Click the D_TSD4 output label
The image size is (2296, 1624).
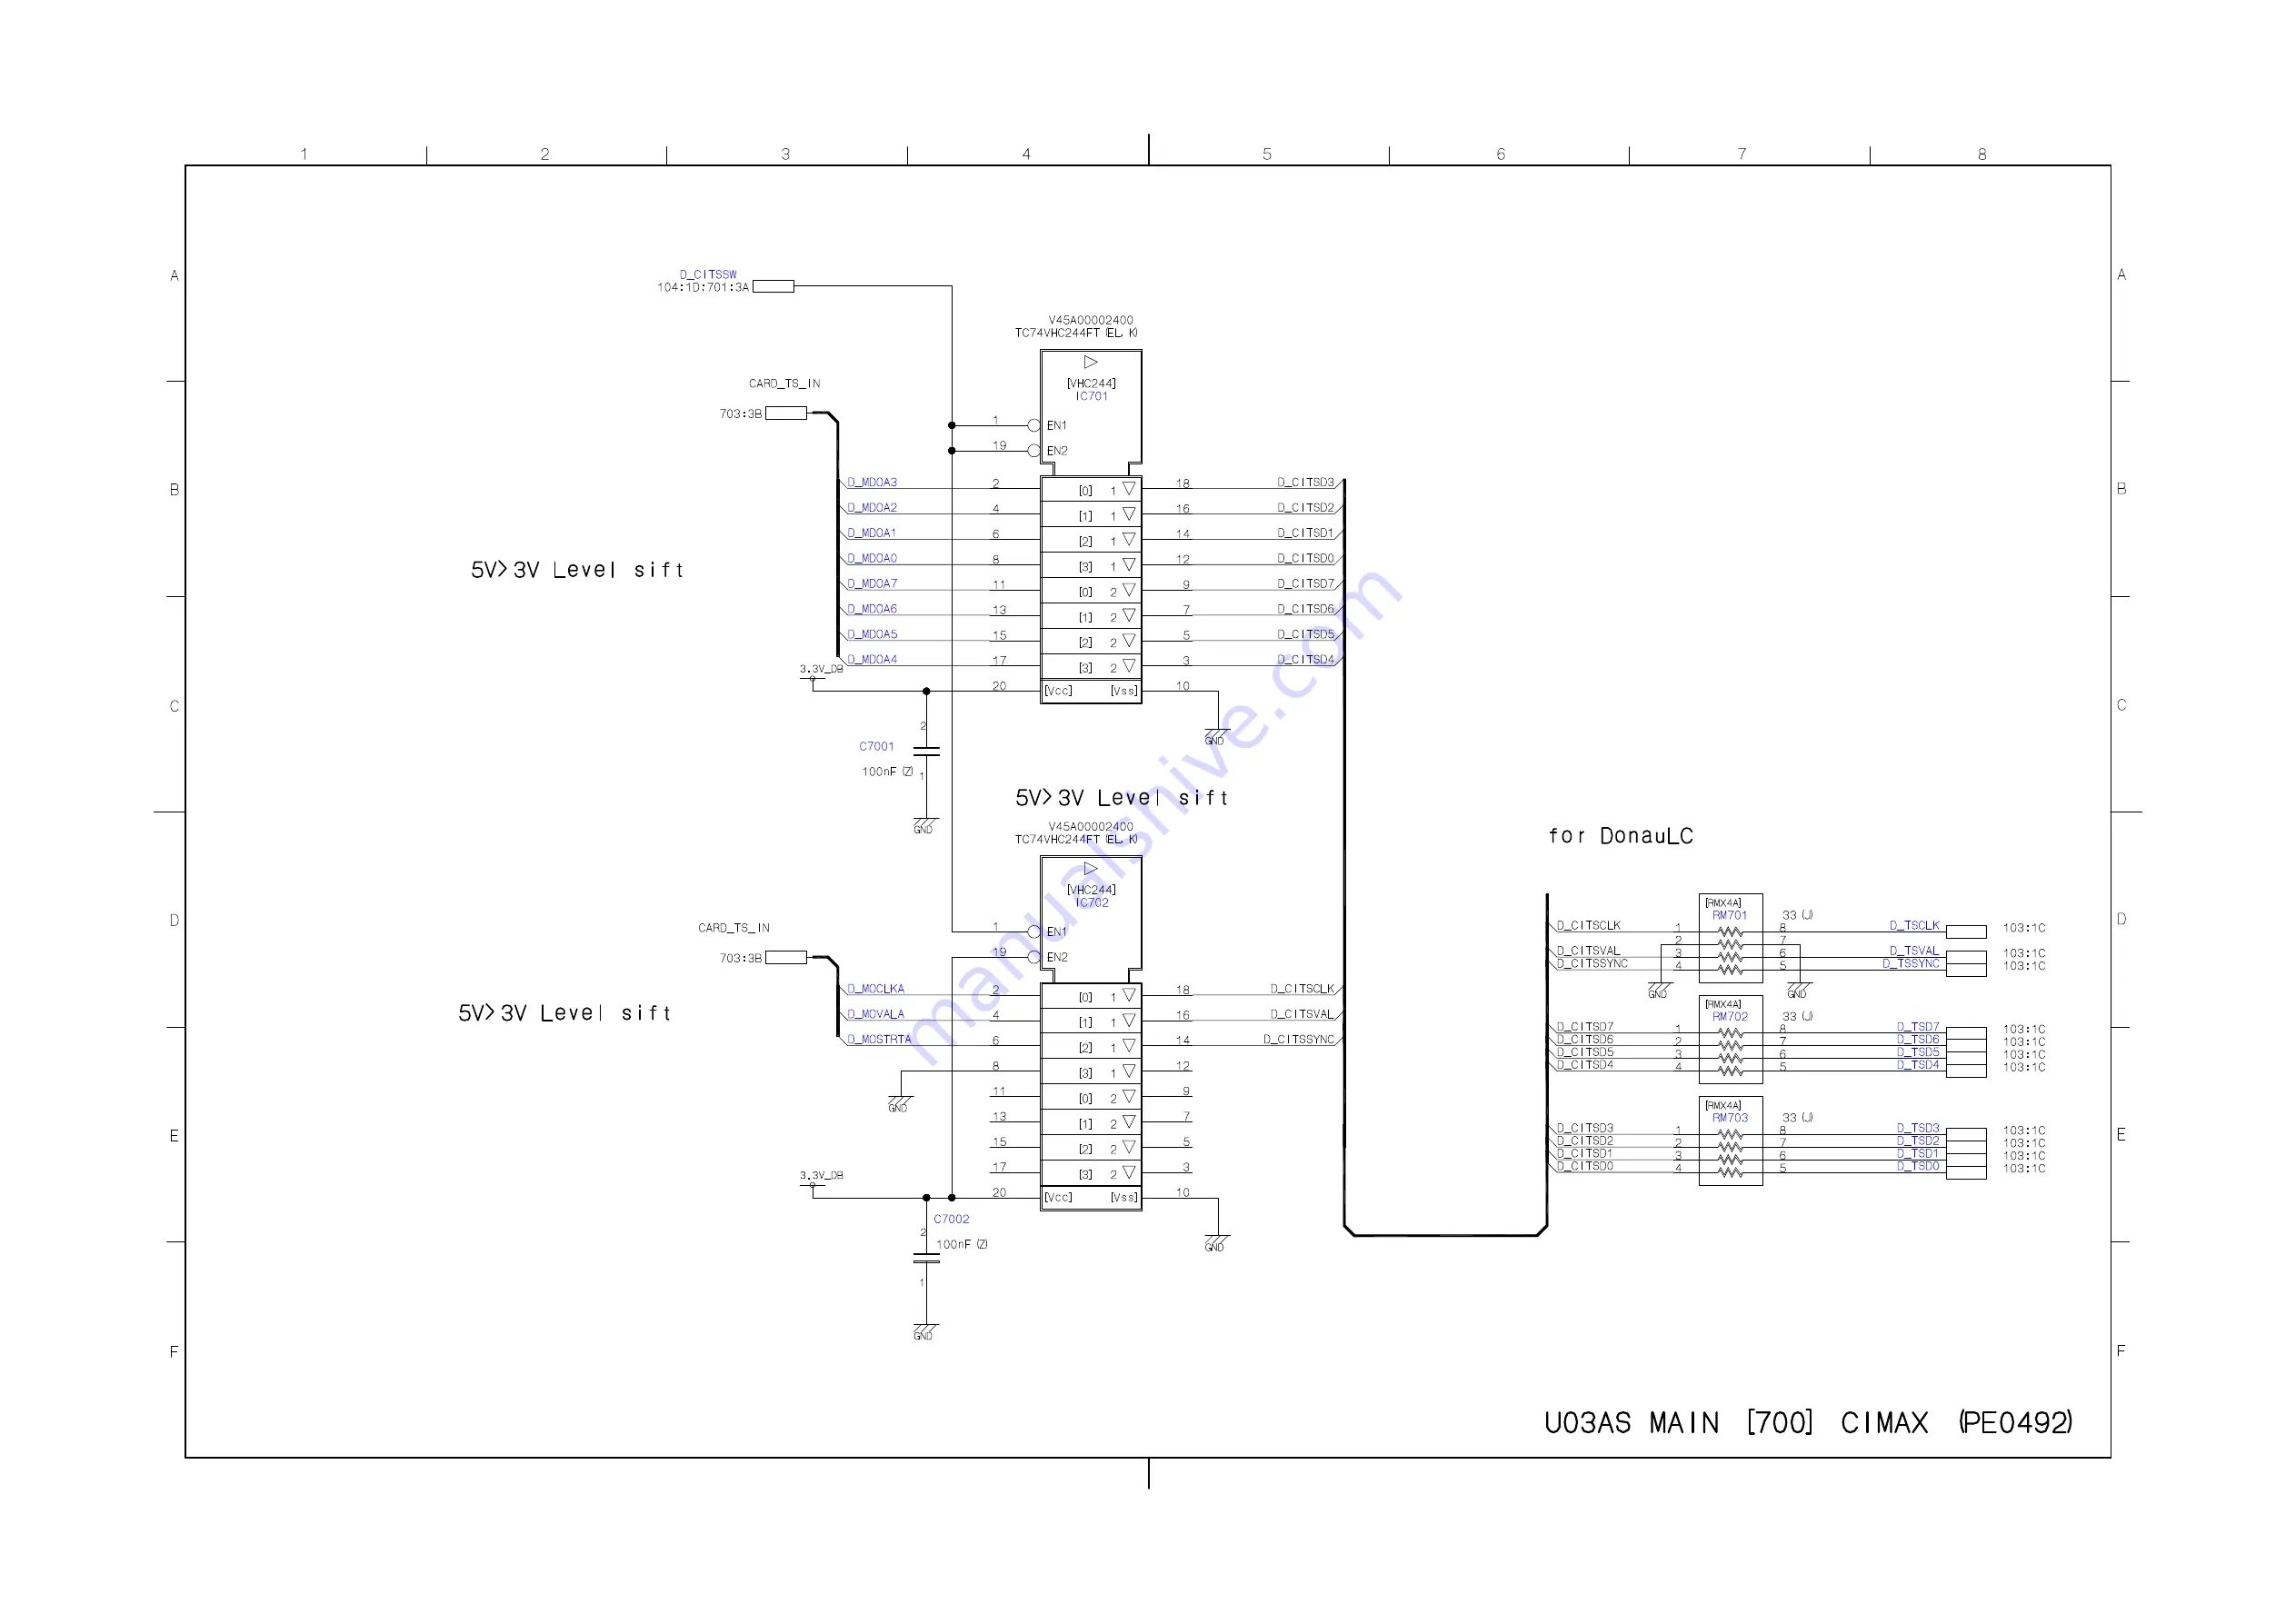[1918, 1064]
